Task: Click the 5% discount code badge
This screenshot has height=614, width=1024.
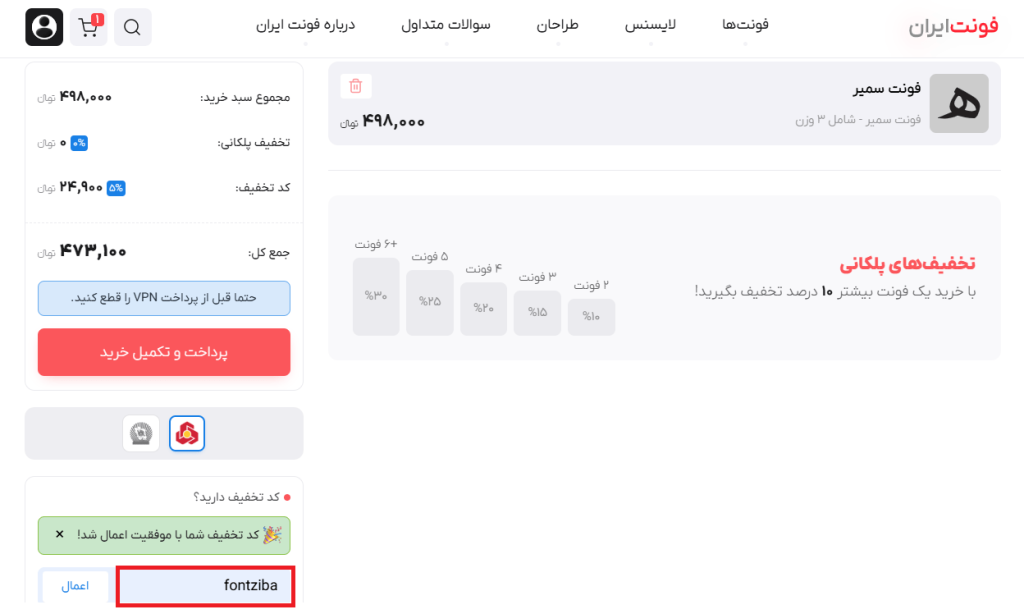Action: [x=116, y=187]
